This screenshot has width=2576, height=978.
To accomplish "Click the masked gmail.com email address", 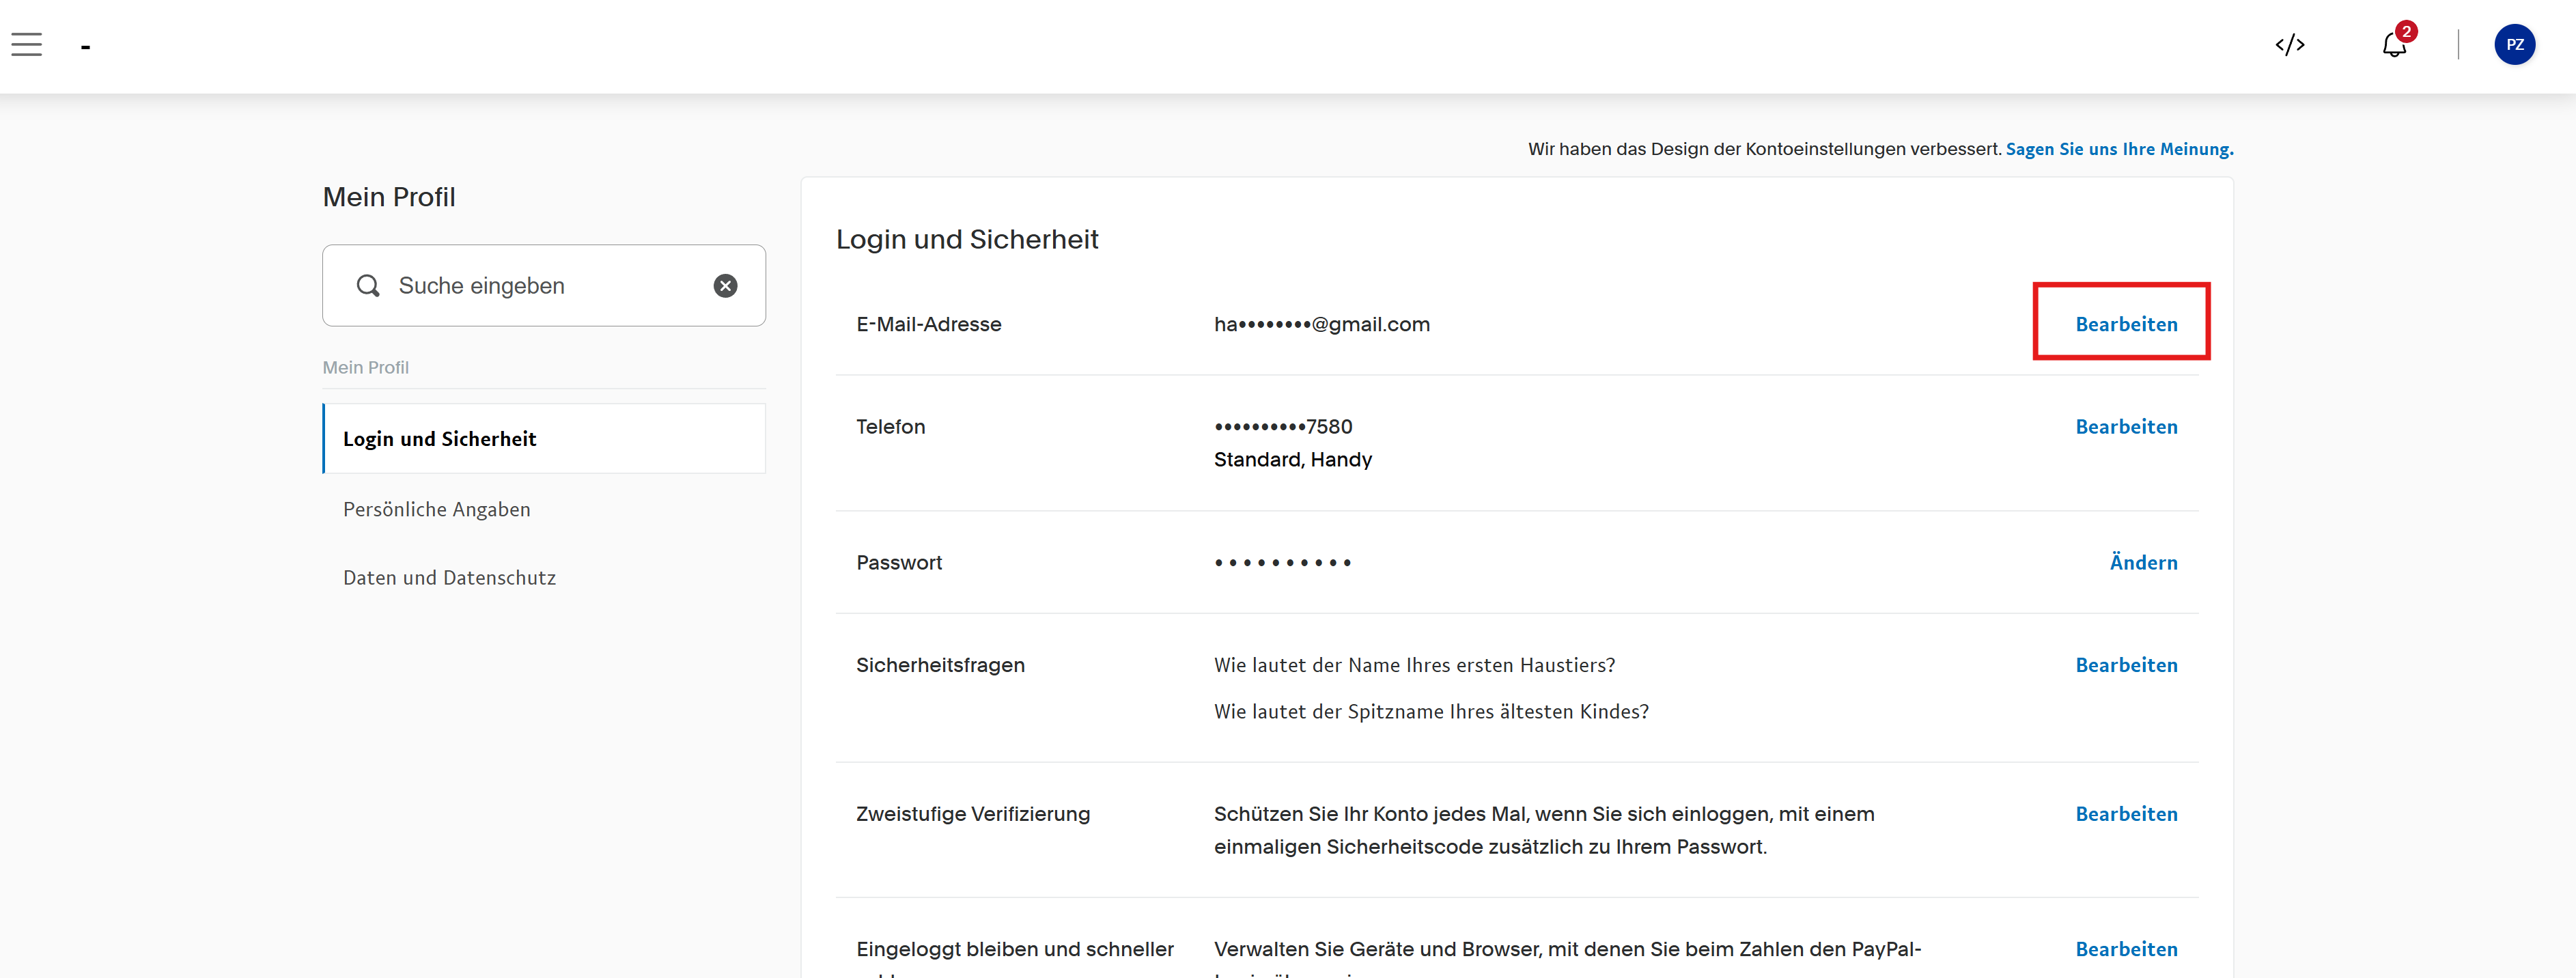I will pos(1321,324).
